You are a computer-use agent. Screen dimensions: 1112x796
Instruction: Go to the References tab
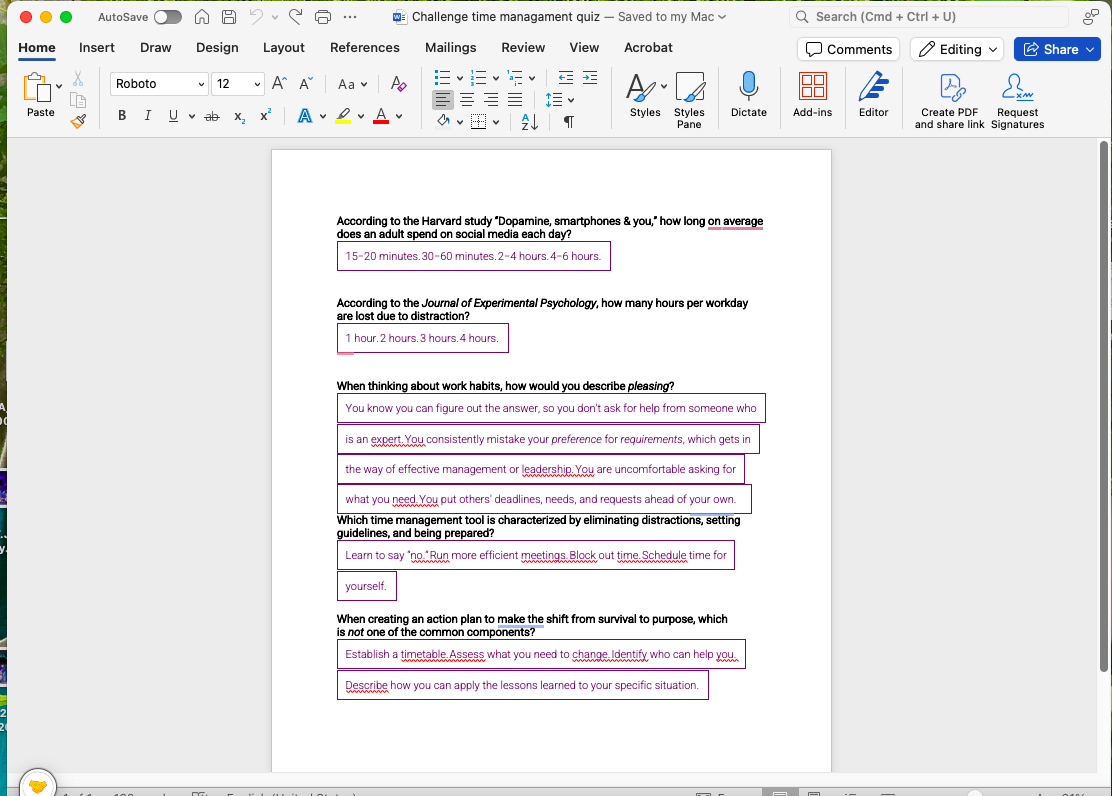(x=365, y=48)
